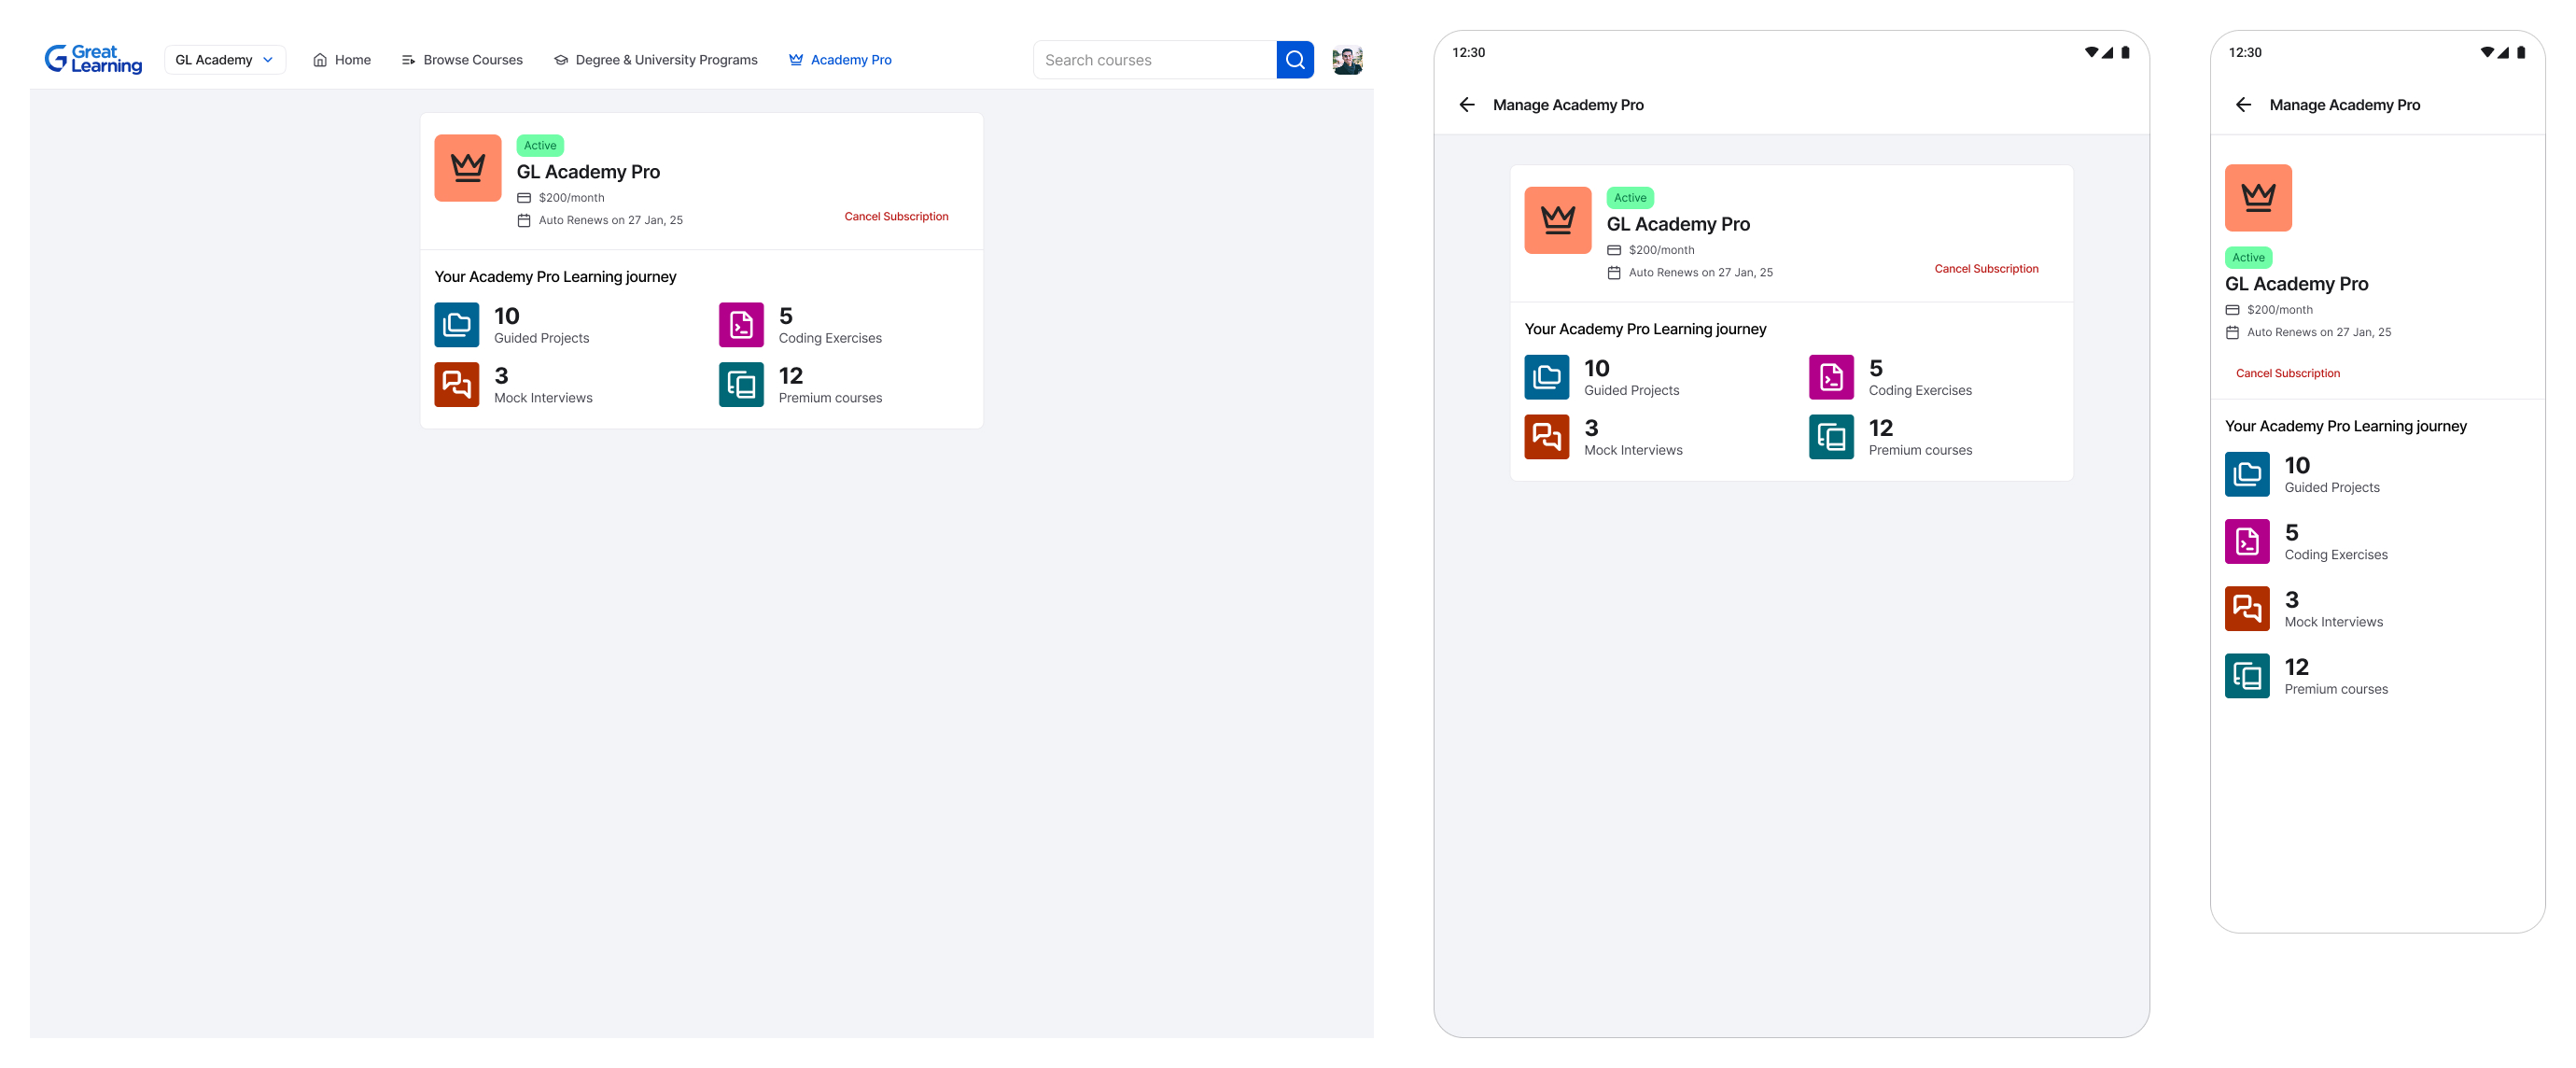
Task: Click desktop Mock Interviews chat icon
Action: (457, 385)
